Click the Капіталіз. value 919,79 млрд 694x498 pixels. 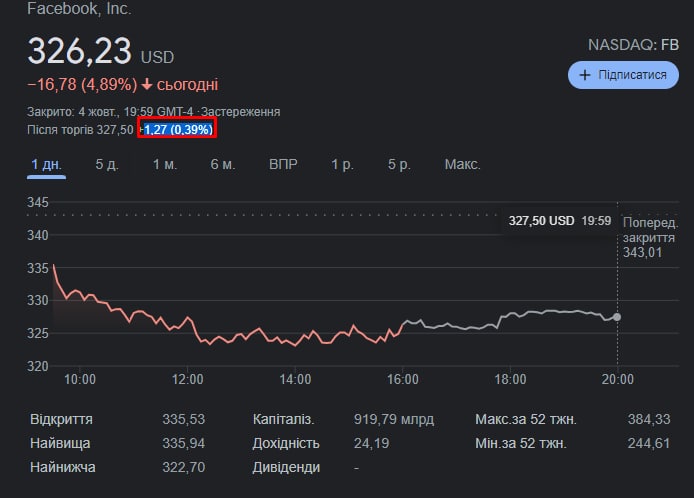[x=394, y=419]
